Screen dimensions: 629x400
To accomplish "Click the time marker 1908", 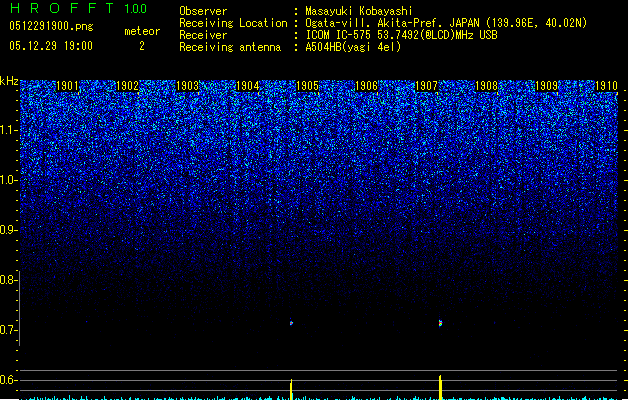I will (x=486, y=85).
